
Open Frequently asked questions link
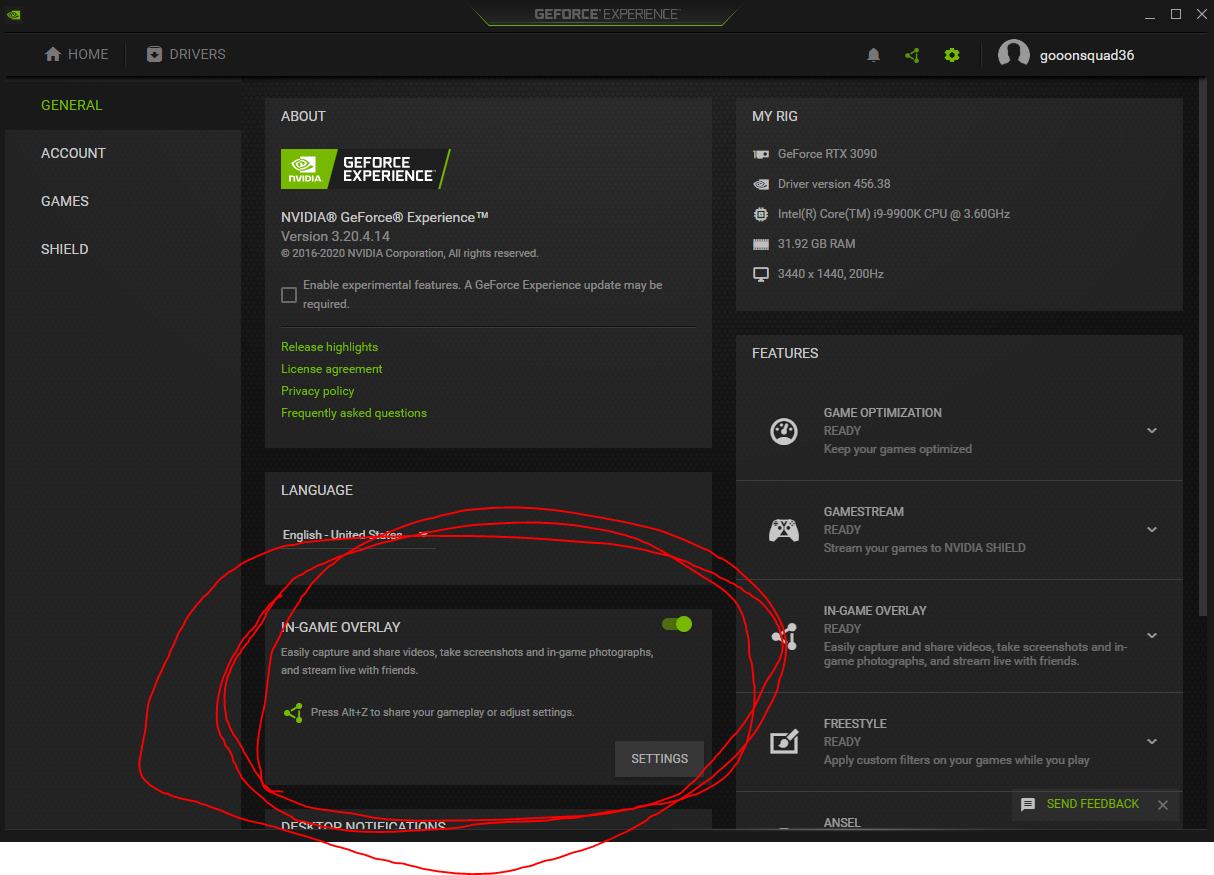click(354, 413)
